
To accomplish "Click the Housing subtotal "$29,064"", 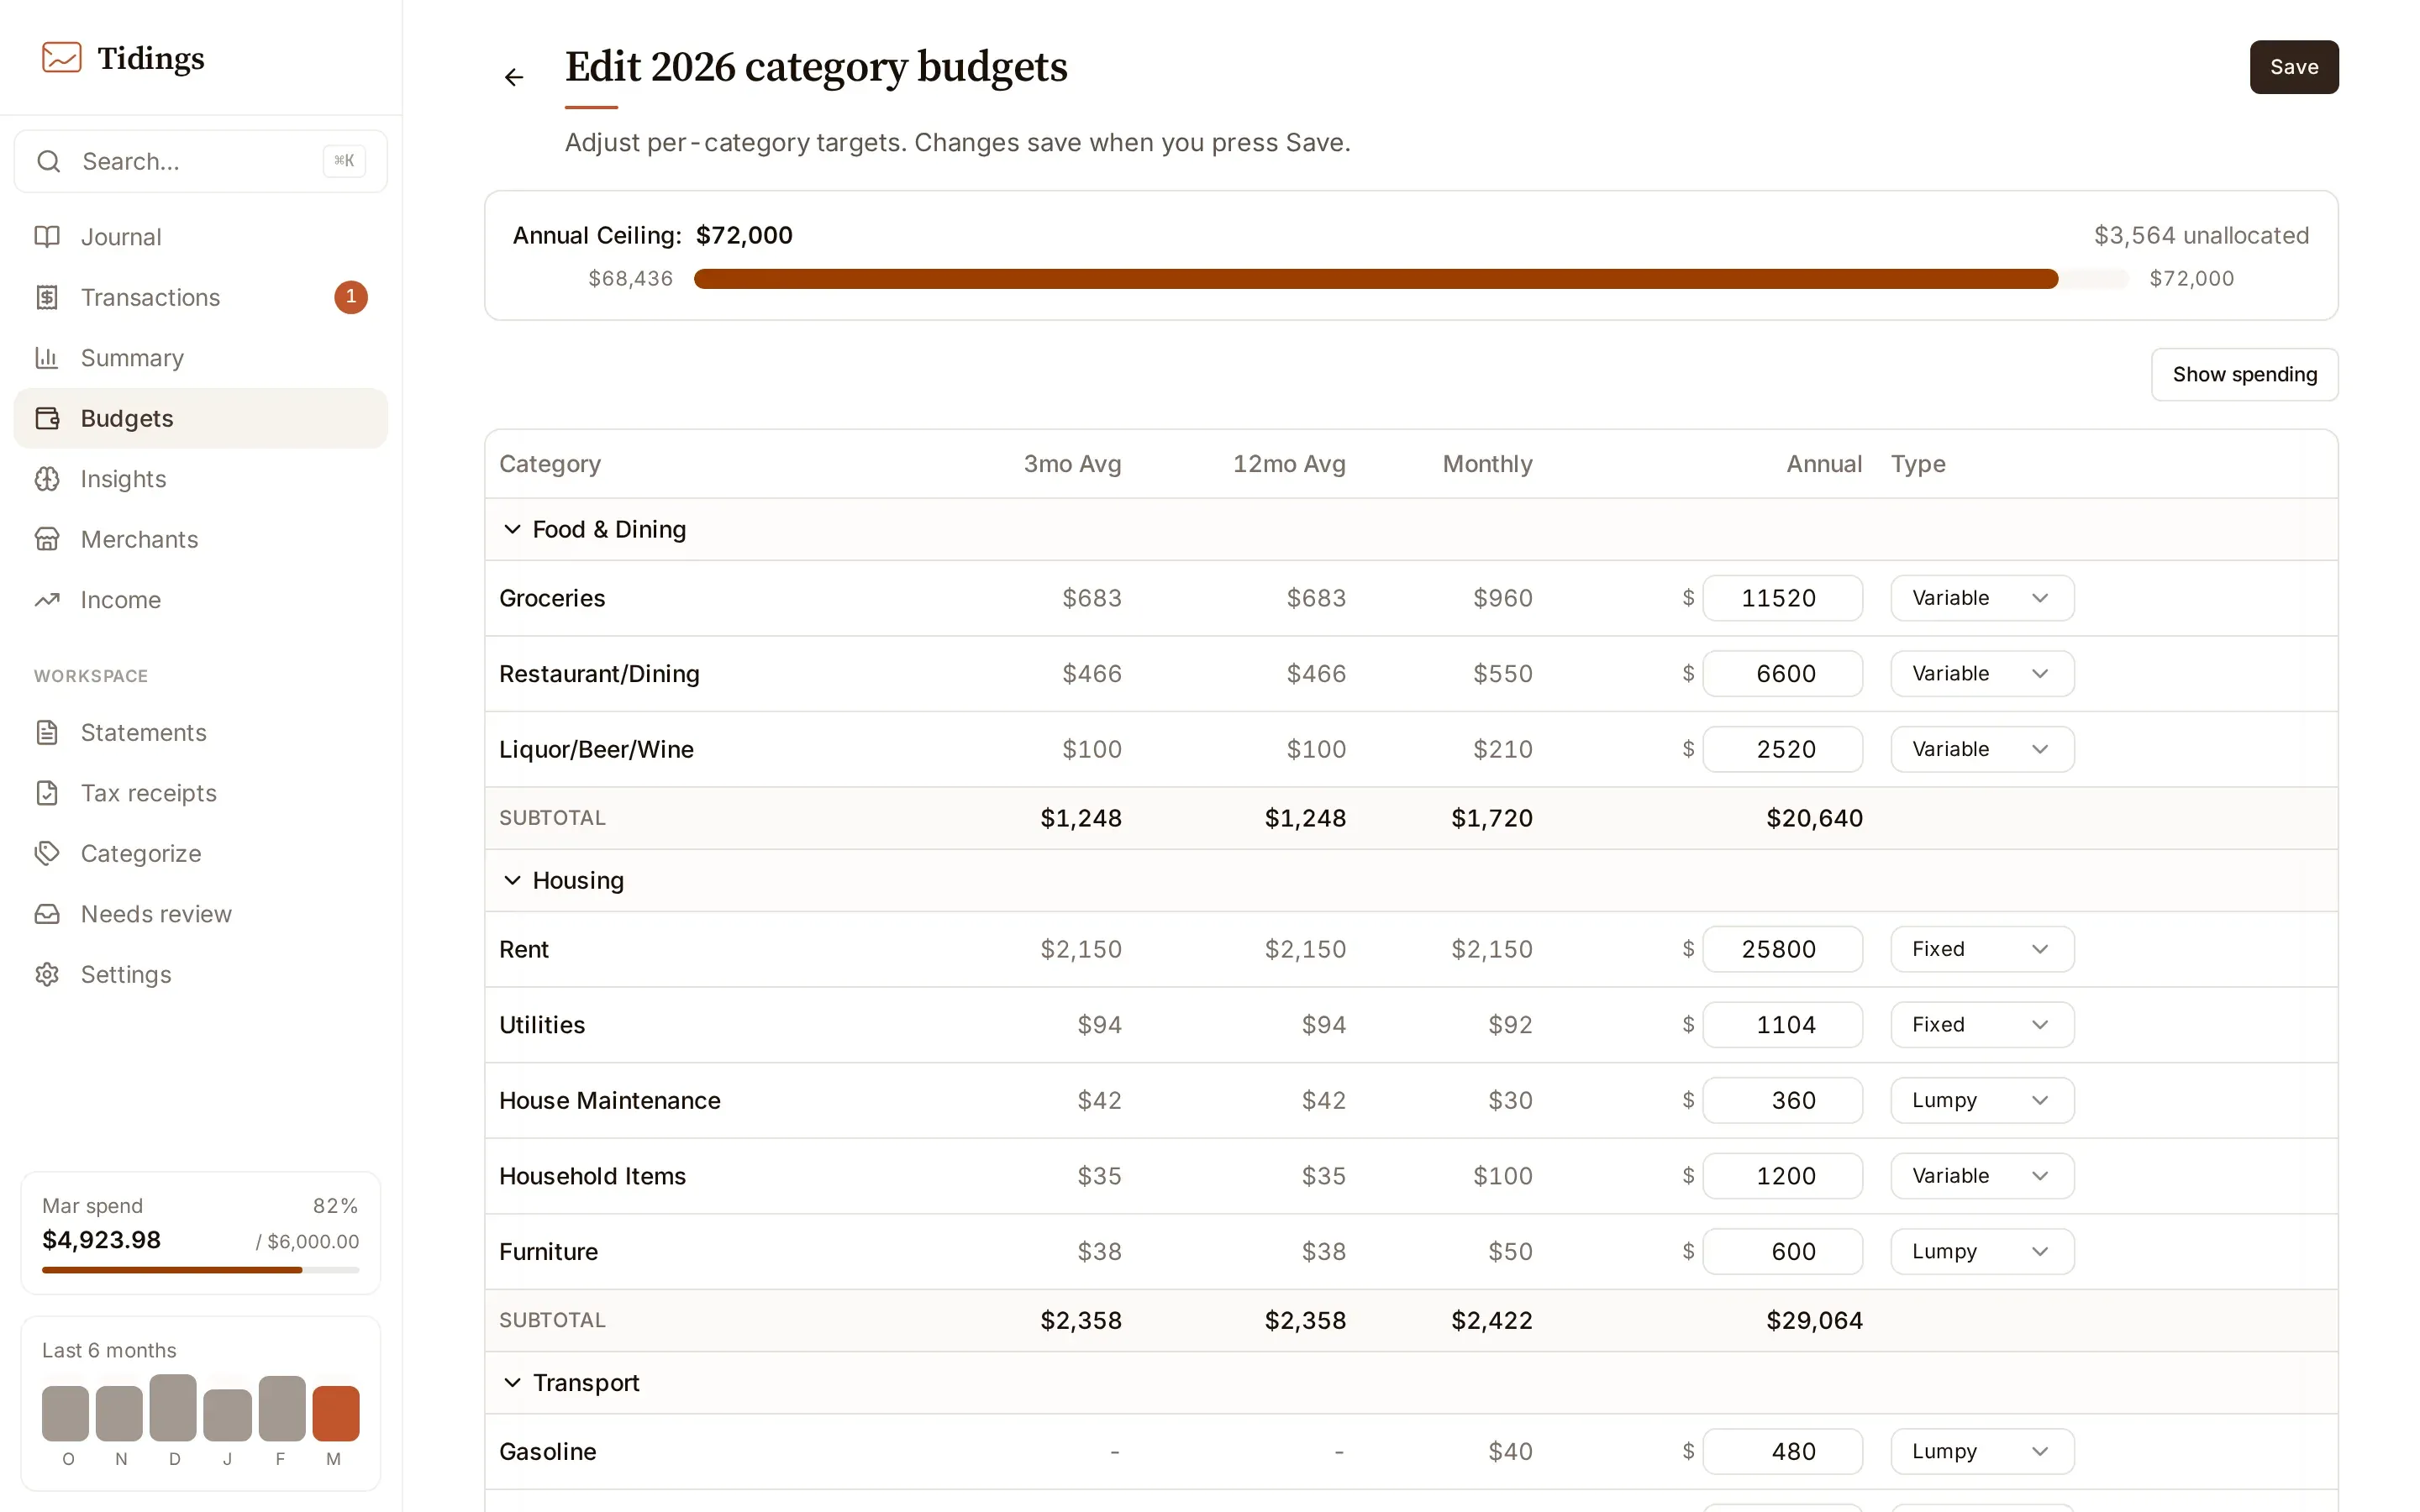I will point(1814,1320).
